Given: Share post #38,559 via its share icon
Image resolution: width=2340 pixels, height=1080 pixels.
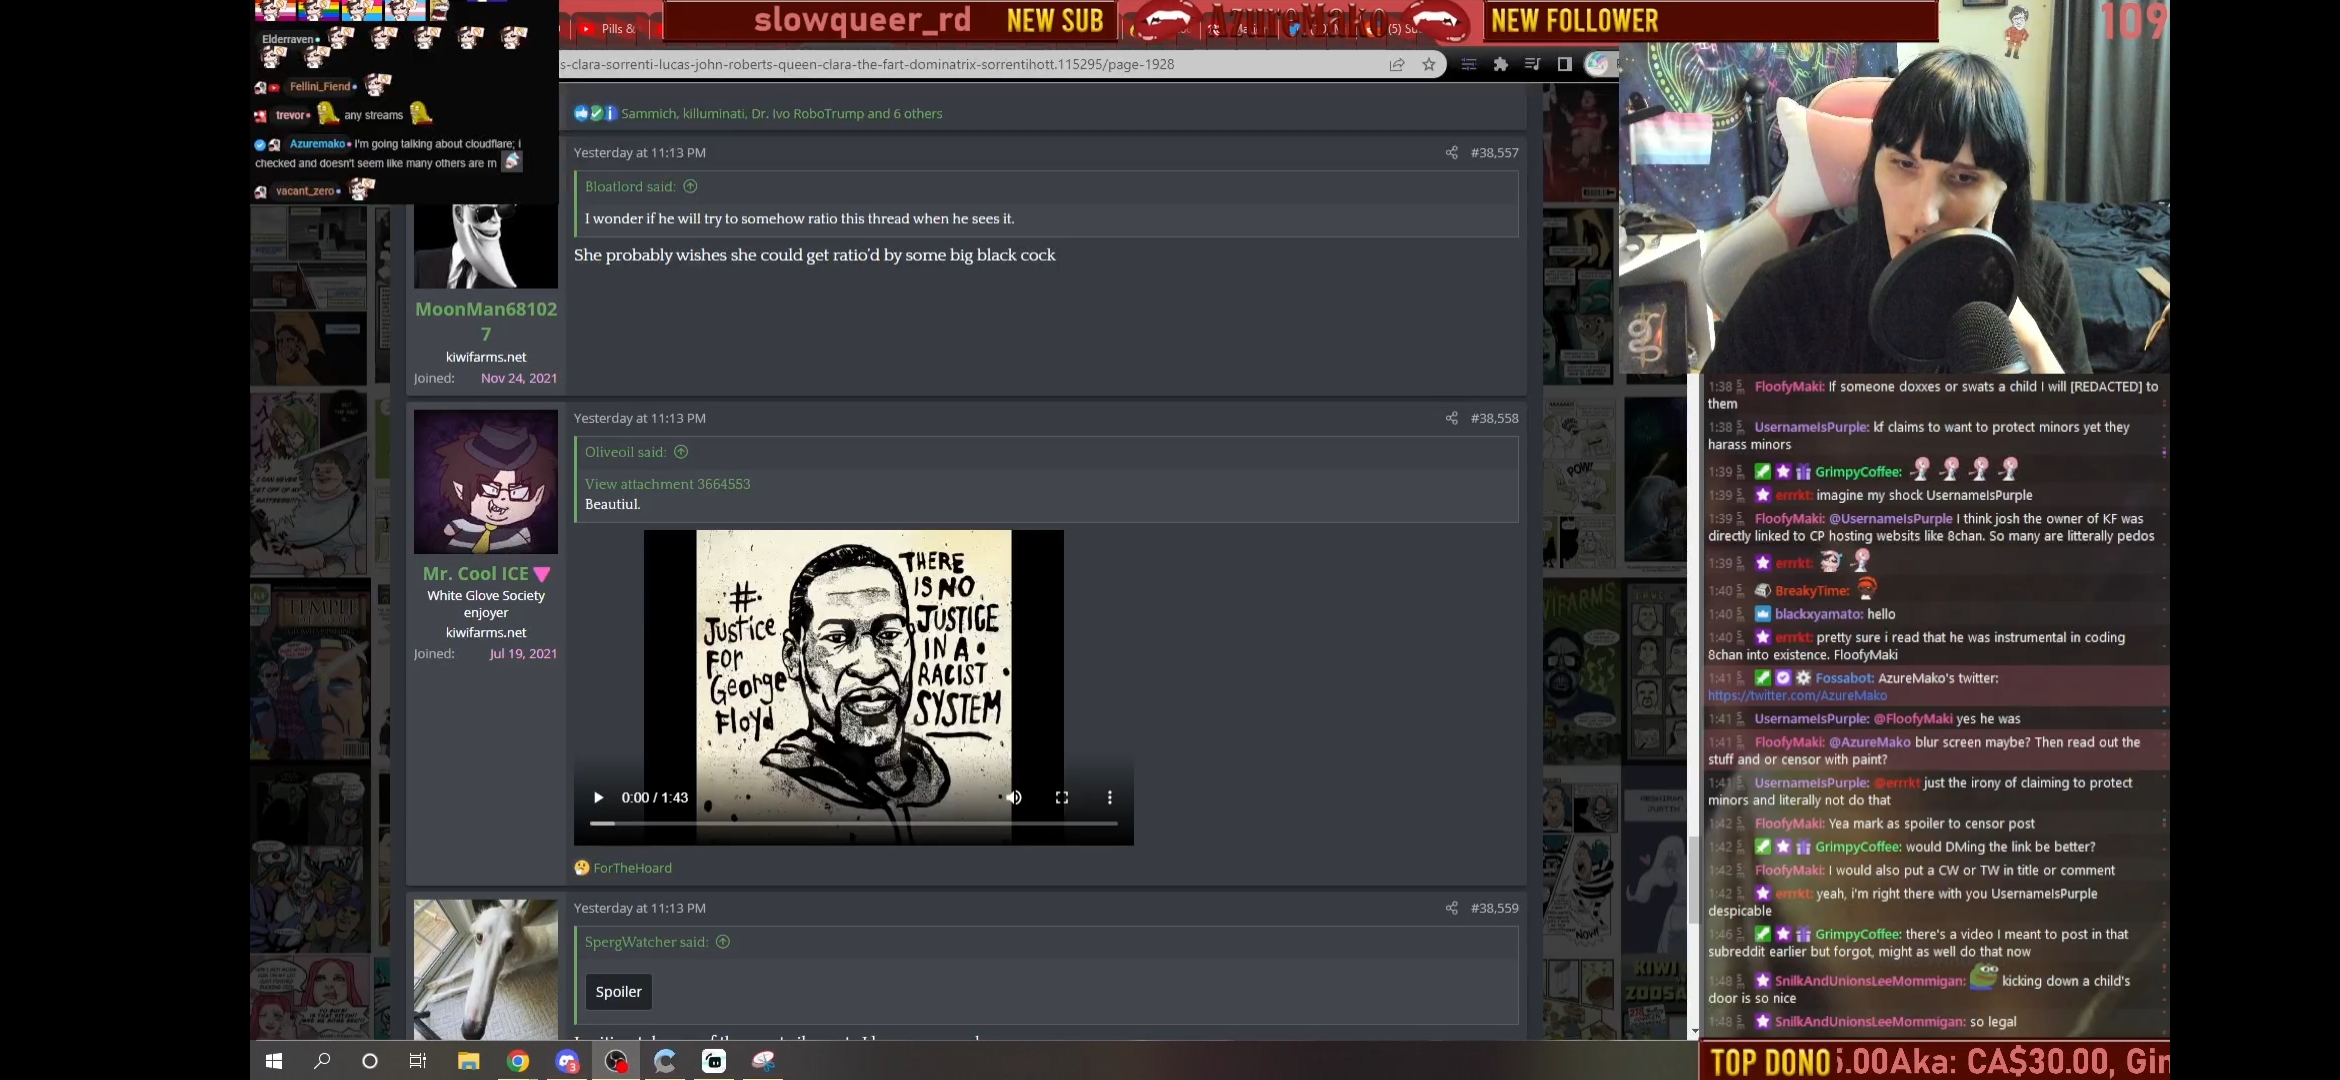Looking at the screenshot, I should coord(1451,908).
